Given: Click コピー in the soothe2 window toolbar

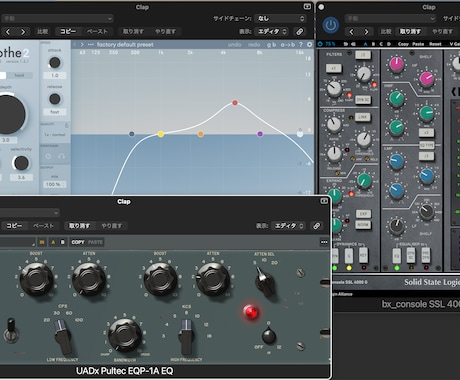Looking at the screenshot, I should point(68,32).
